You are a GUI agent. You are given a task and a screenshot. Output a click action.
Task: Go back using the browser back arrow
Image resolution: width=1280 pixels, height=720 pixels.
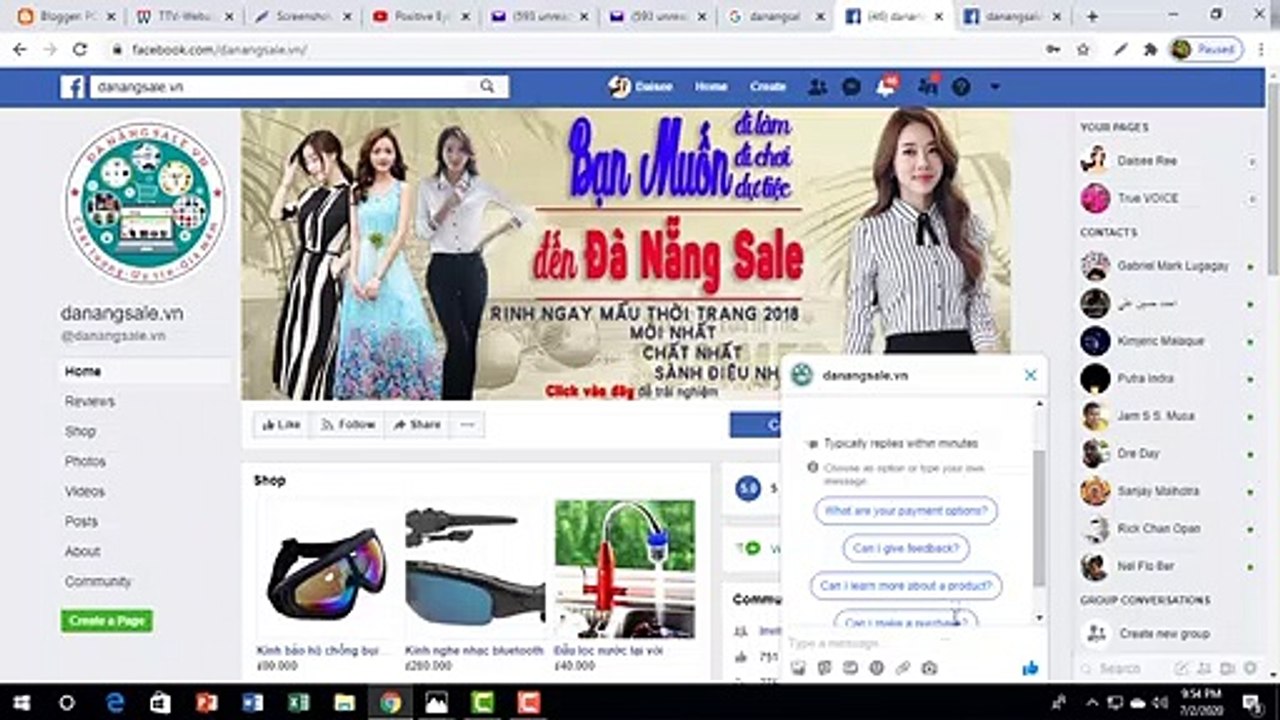(x=20, y=49)
